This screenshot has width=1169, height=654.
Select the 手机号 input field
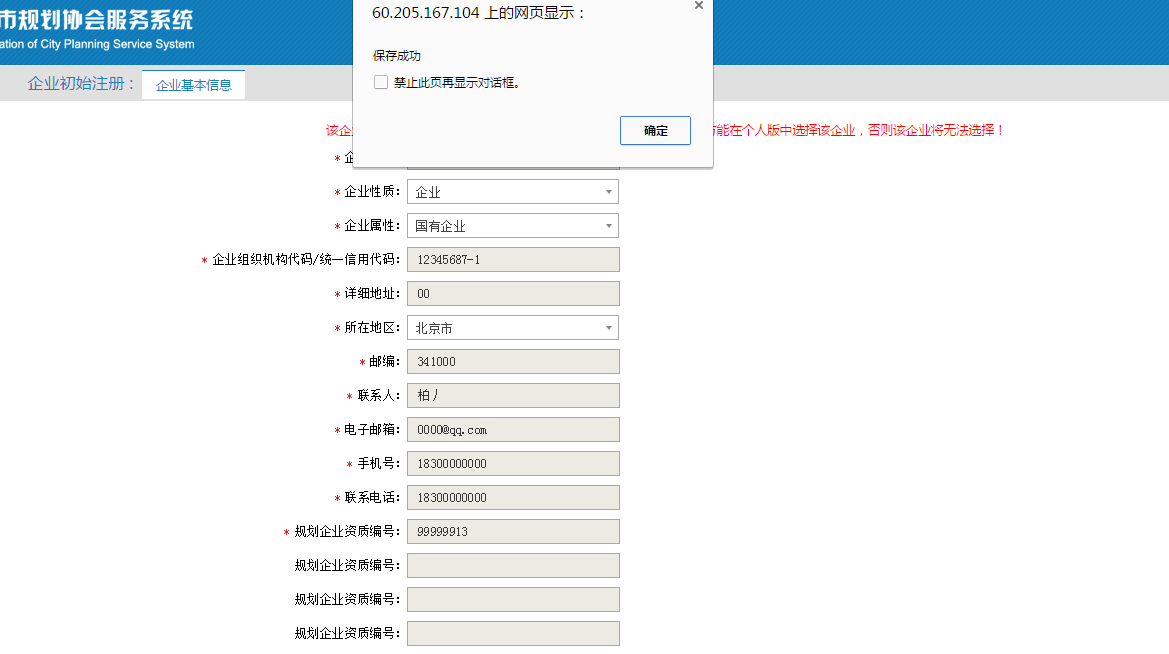pyautogui.click(x=513, y=464)
